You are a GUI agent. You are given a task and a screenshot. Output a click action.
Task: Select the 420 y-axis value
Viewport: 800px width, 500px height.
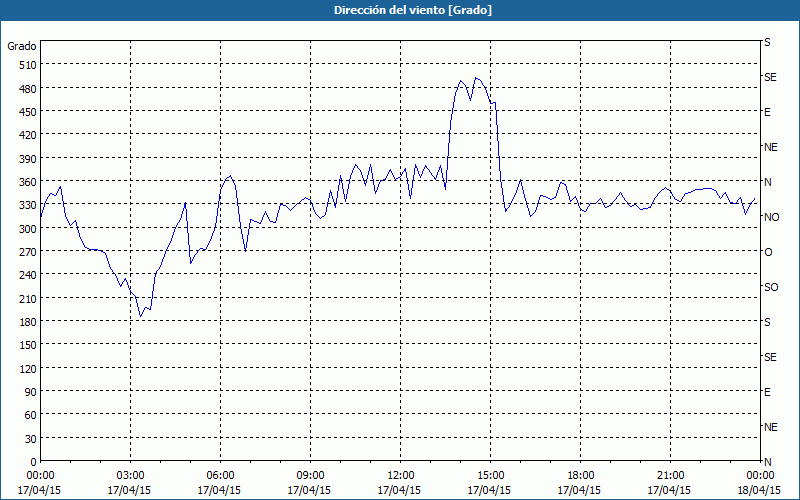click(x=28, y=135)
